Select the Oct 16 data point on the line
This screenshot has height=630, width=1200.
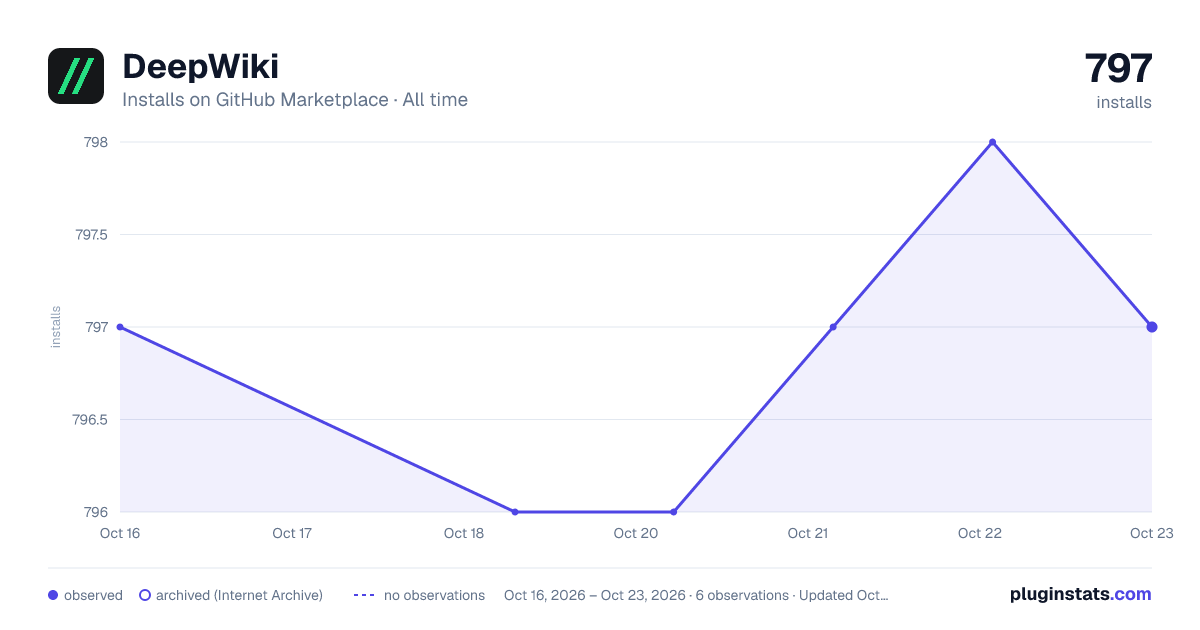120,327
